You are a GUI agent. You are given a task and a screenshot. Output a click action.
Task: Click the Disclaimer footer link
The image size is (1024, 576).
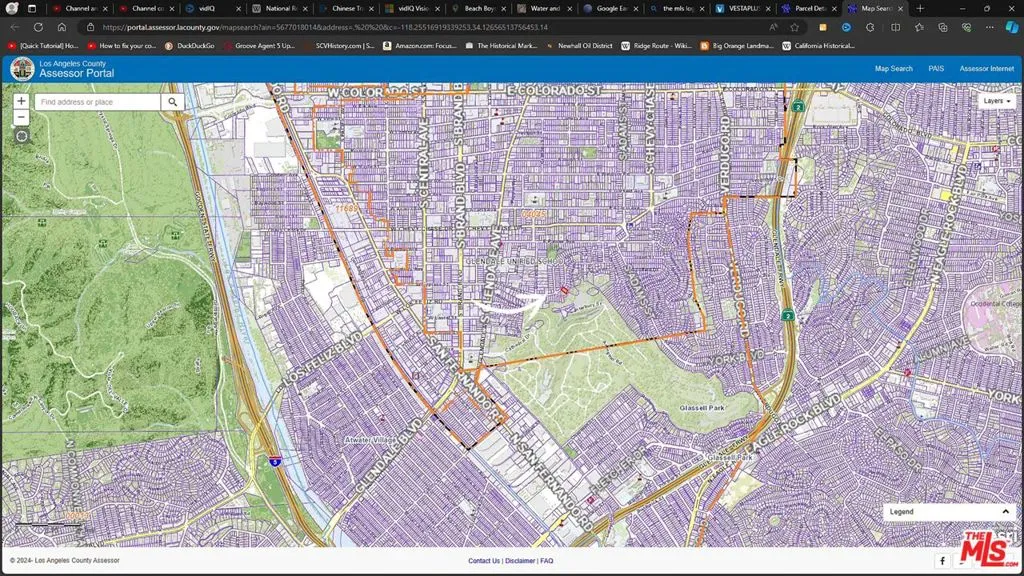point(519,561)
